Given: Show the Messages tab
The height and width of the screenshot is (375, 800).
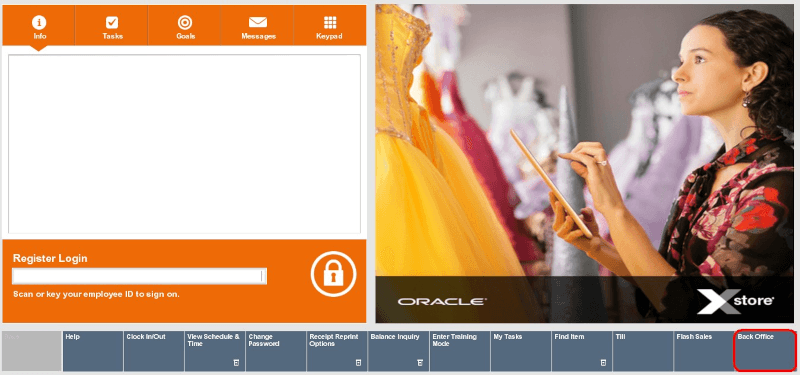Looking at the screenshot, I should (258, 26).
